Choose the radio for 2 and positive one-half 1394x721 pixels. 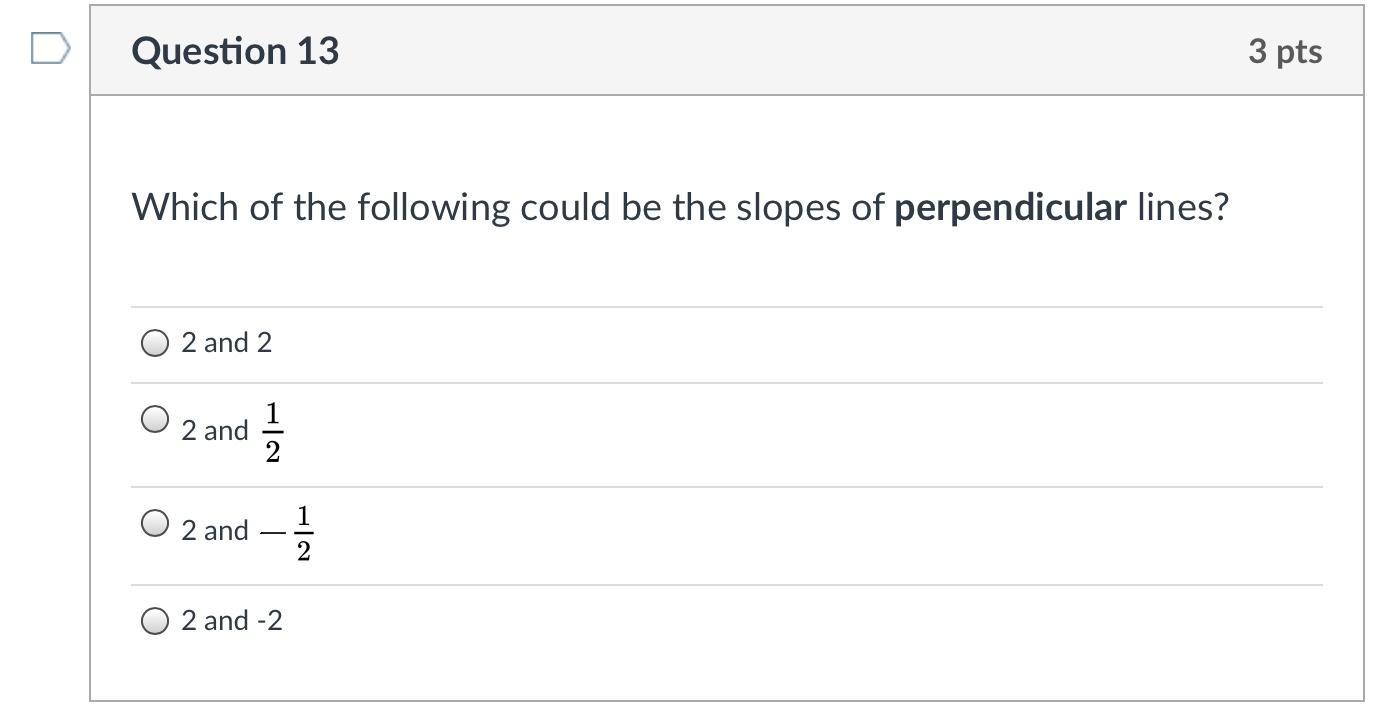[x=155, y=419]
